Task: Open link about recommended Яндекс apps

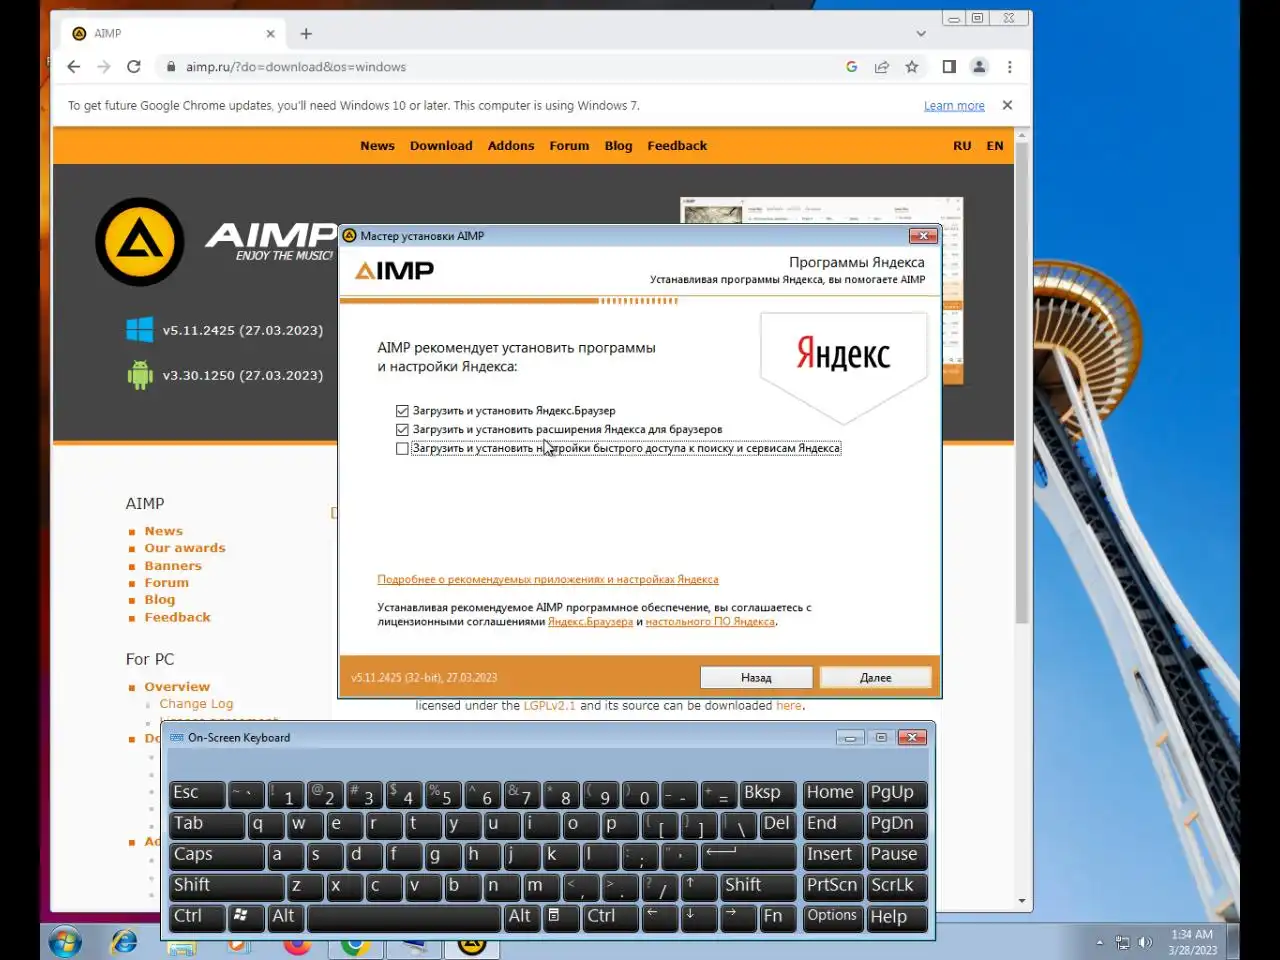Action: (x=547, y=580)
